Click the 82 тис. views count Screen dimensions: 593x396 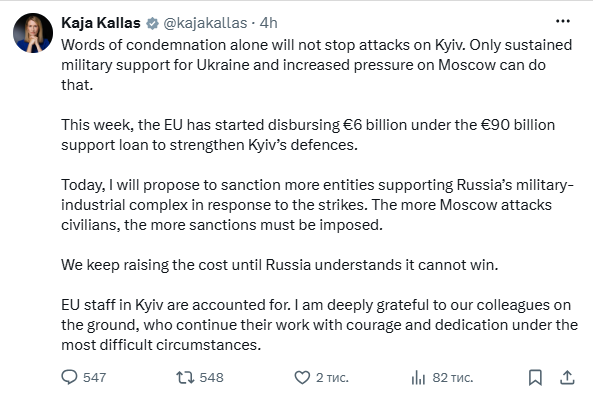453,377
